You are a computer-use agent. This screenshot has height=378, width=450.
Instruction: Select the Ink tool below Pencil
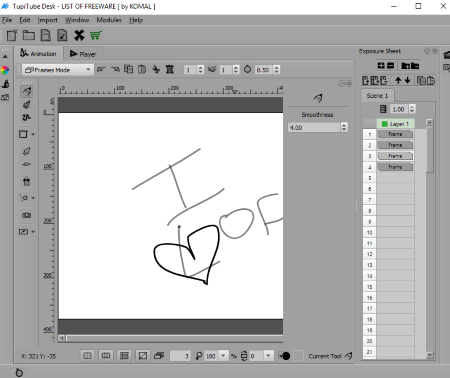pos(26,105)
